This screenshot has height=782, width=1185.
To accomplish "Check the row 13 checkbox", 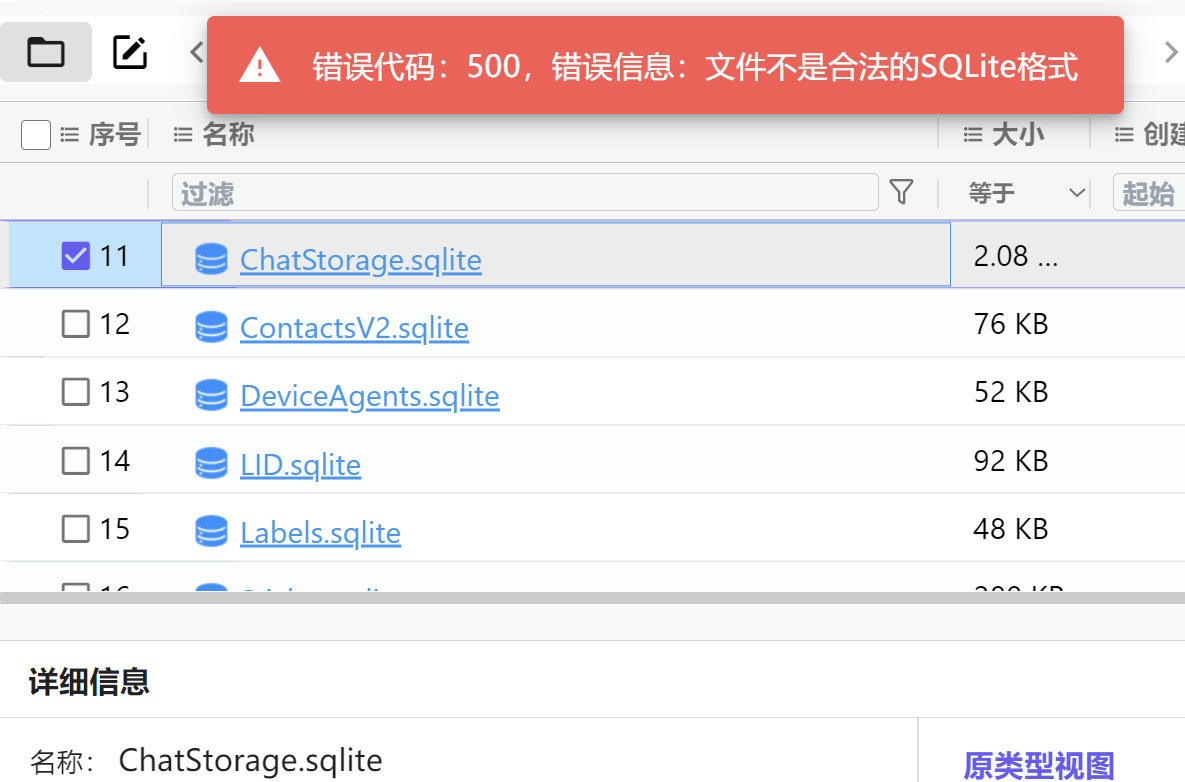I will tap(76, 392).
